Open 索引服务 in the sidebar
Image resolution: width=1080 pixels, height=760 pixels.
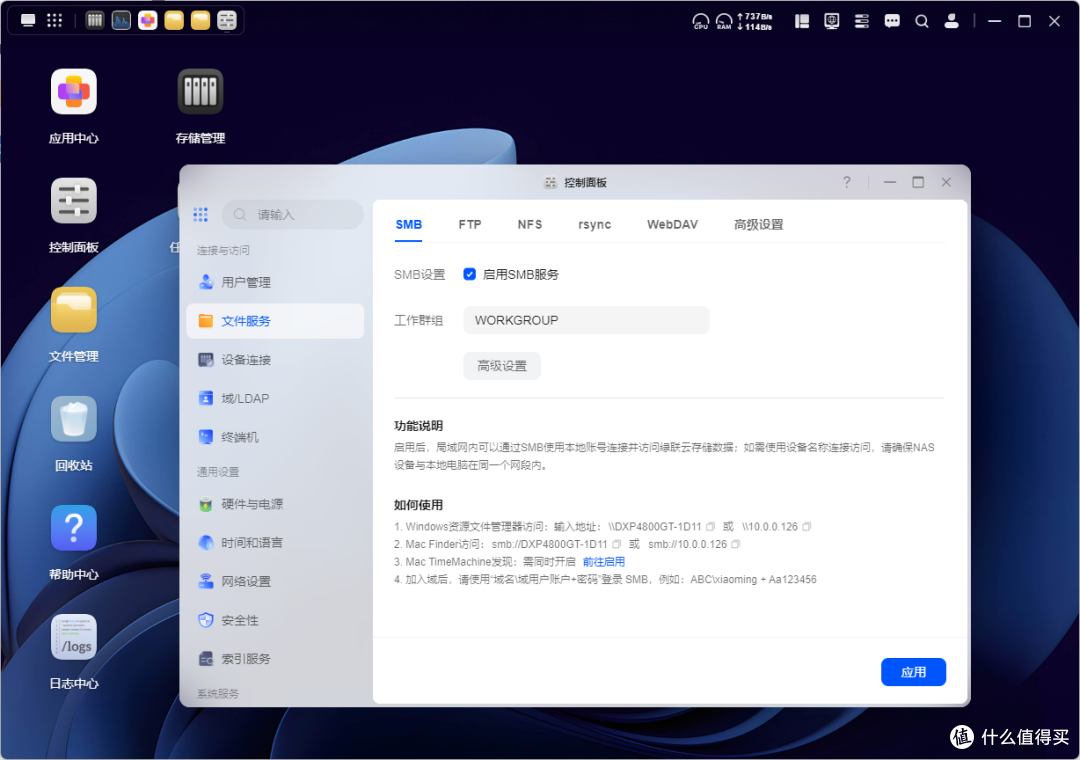275,659
